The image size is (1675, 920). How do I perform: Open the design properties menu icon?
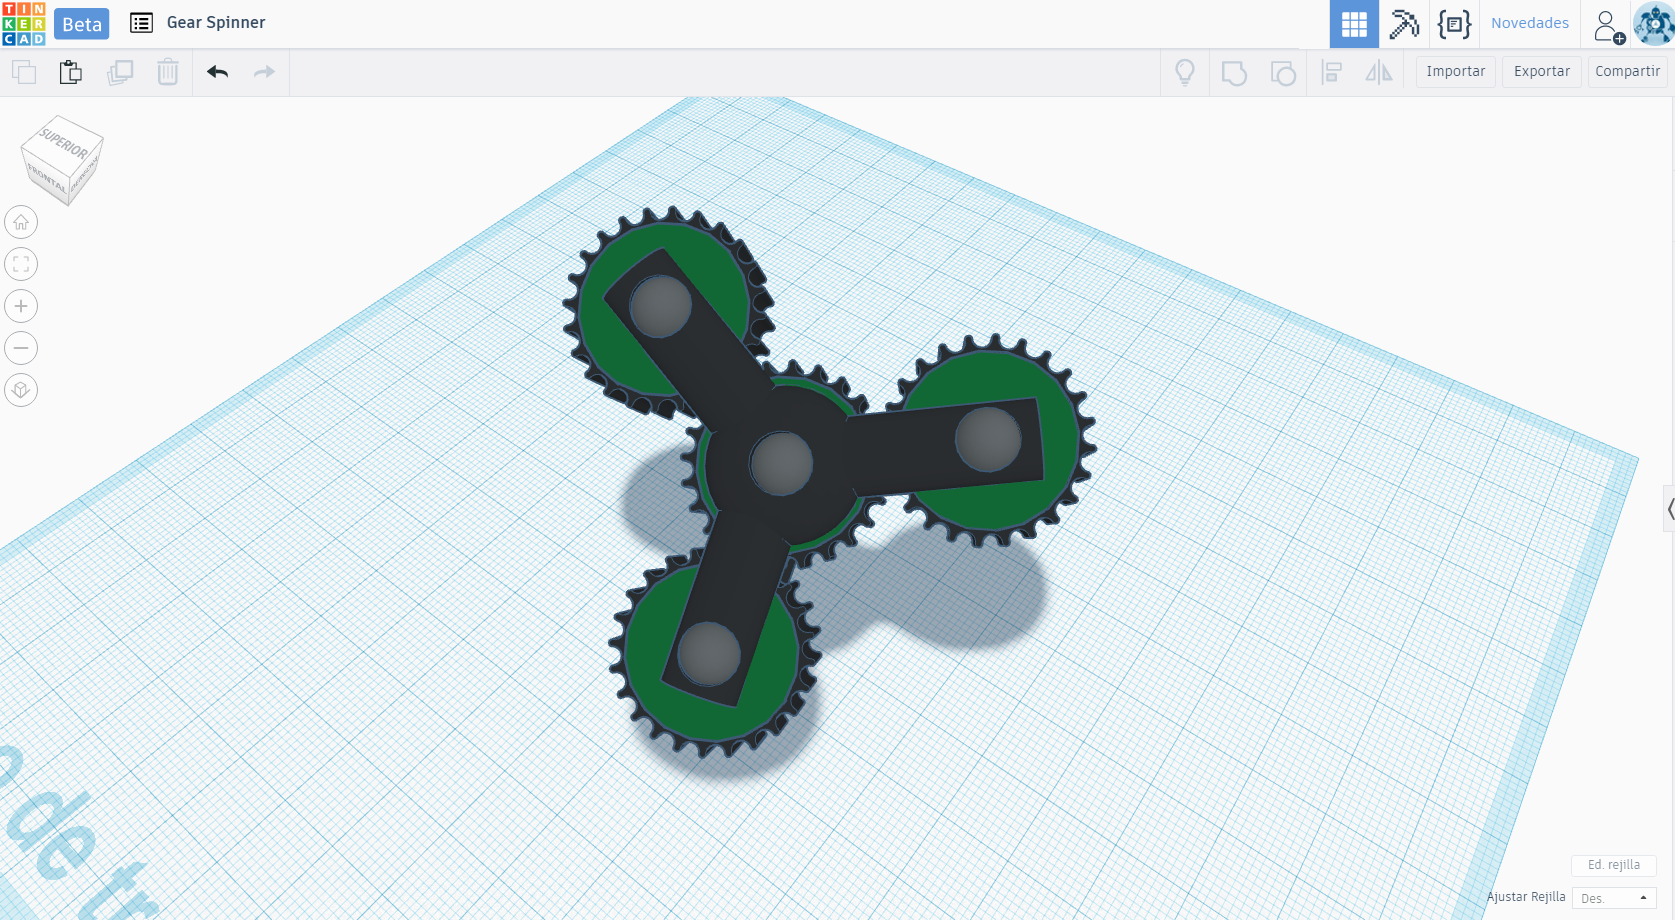pos(140,22)
